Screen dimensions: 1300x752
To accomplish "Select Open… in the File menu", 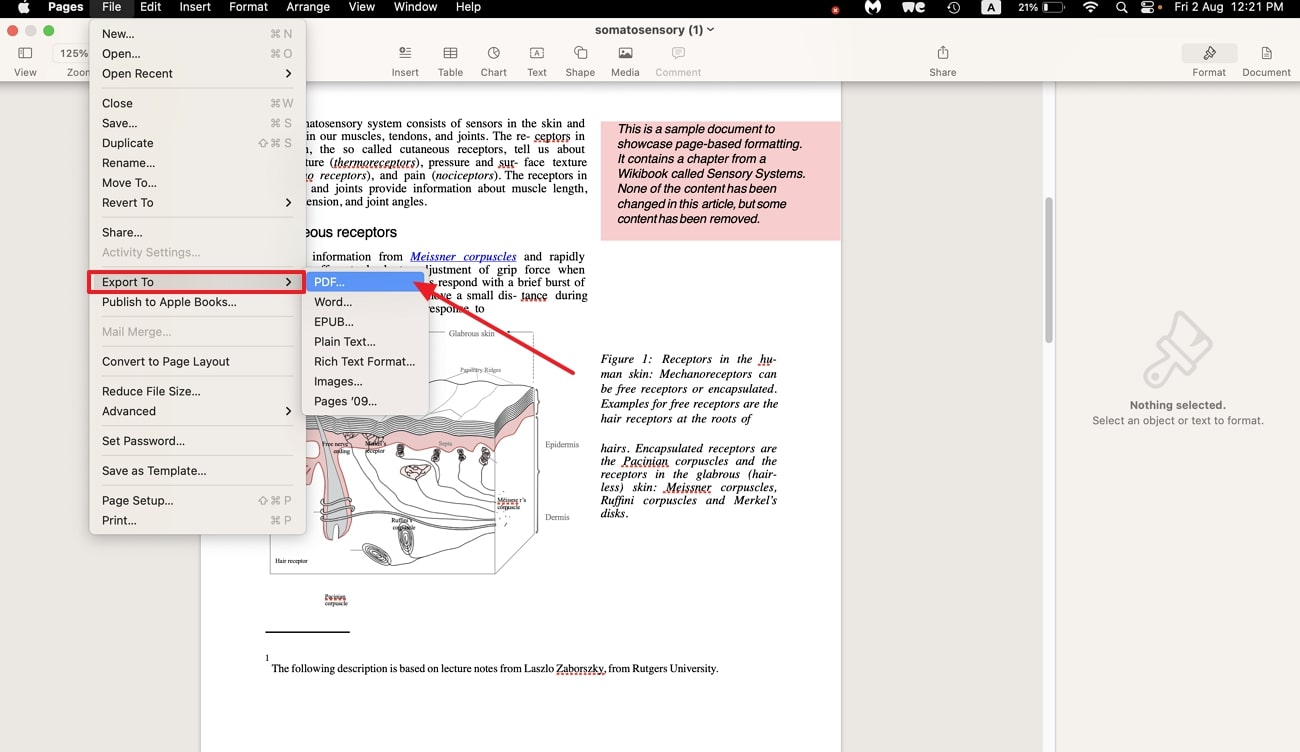I will (197, 54).
